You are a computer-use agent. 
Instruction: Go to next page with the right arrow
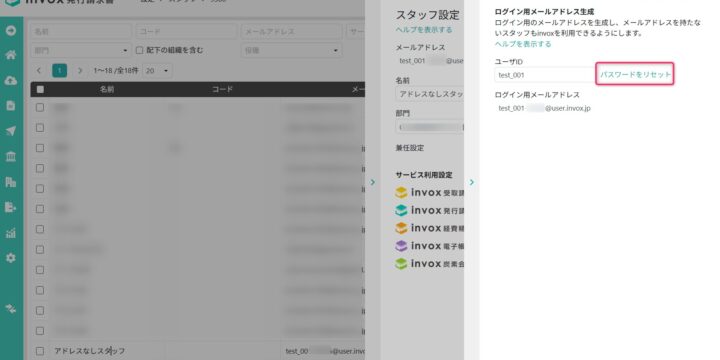(80, 71)
